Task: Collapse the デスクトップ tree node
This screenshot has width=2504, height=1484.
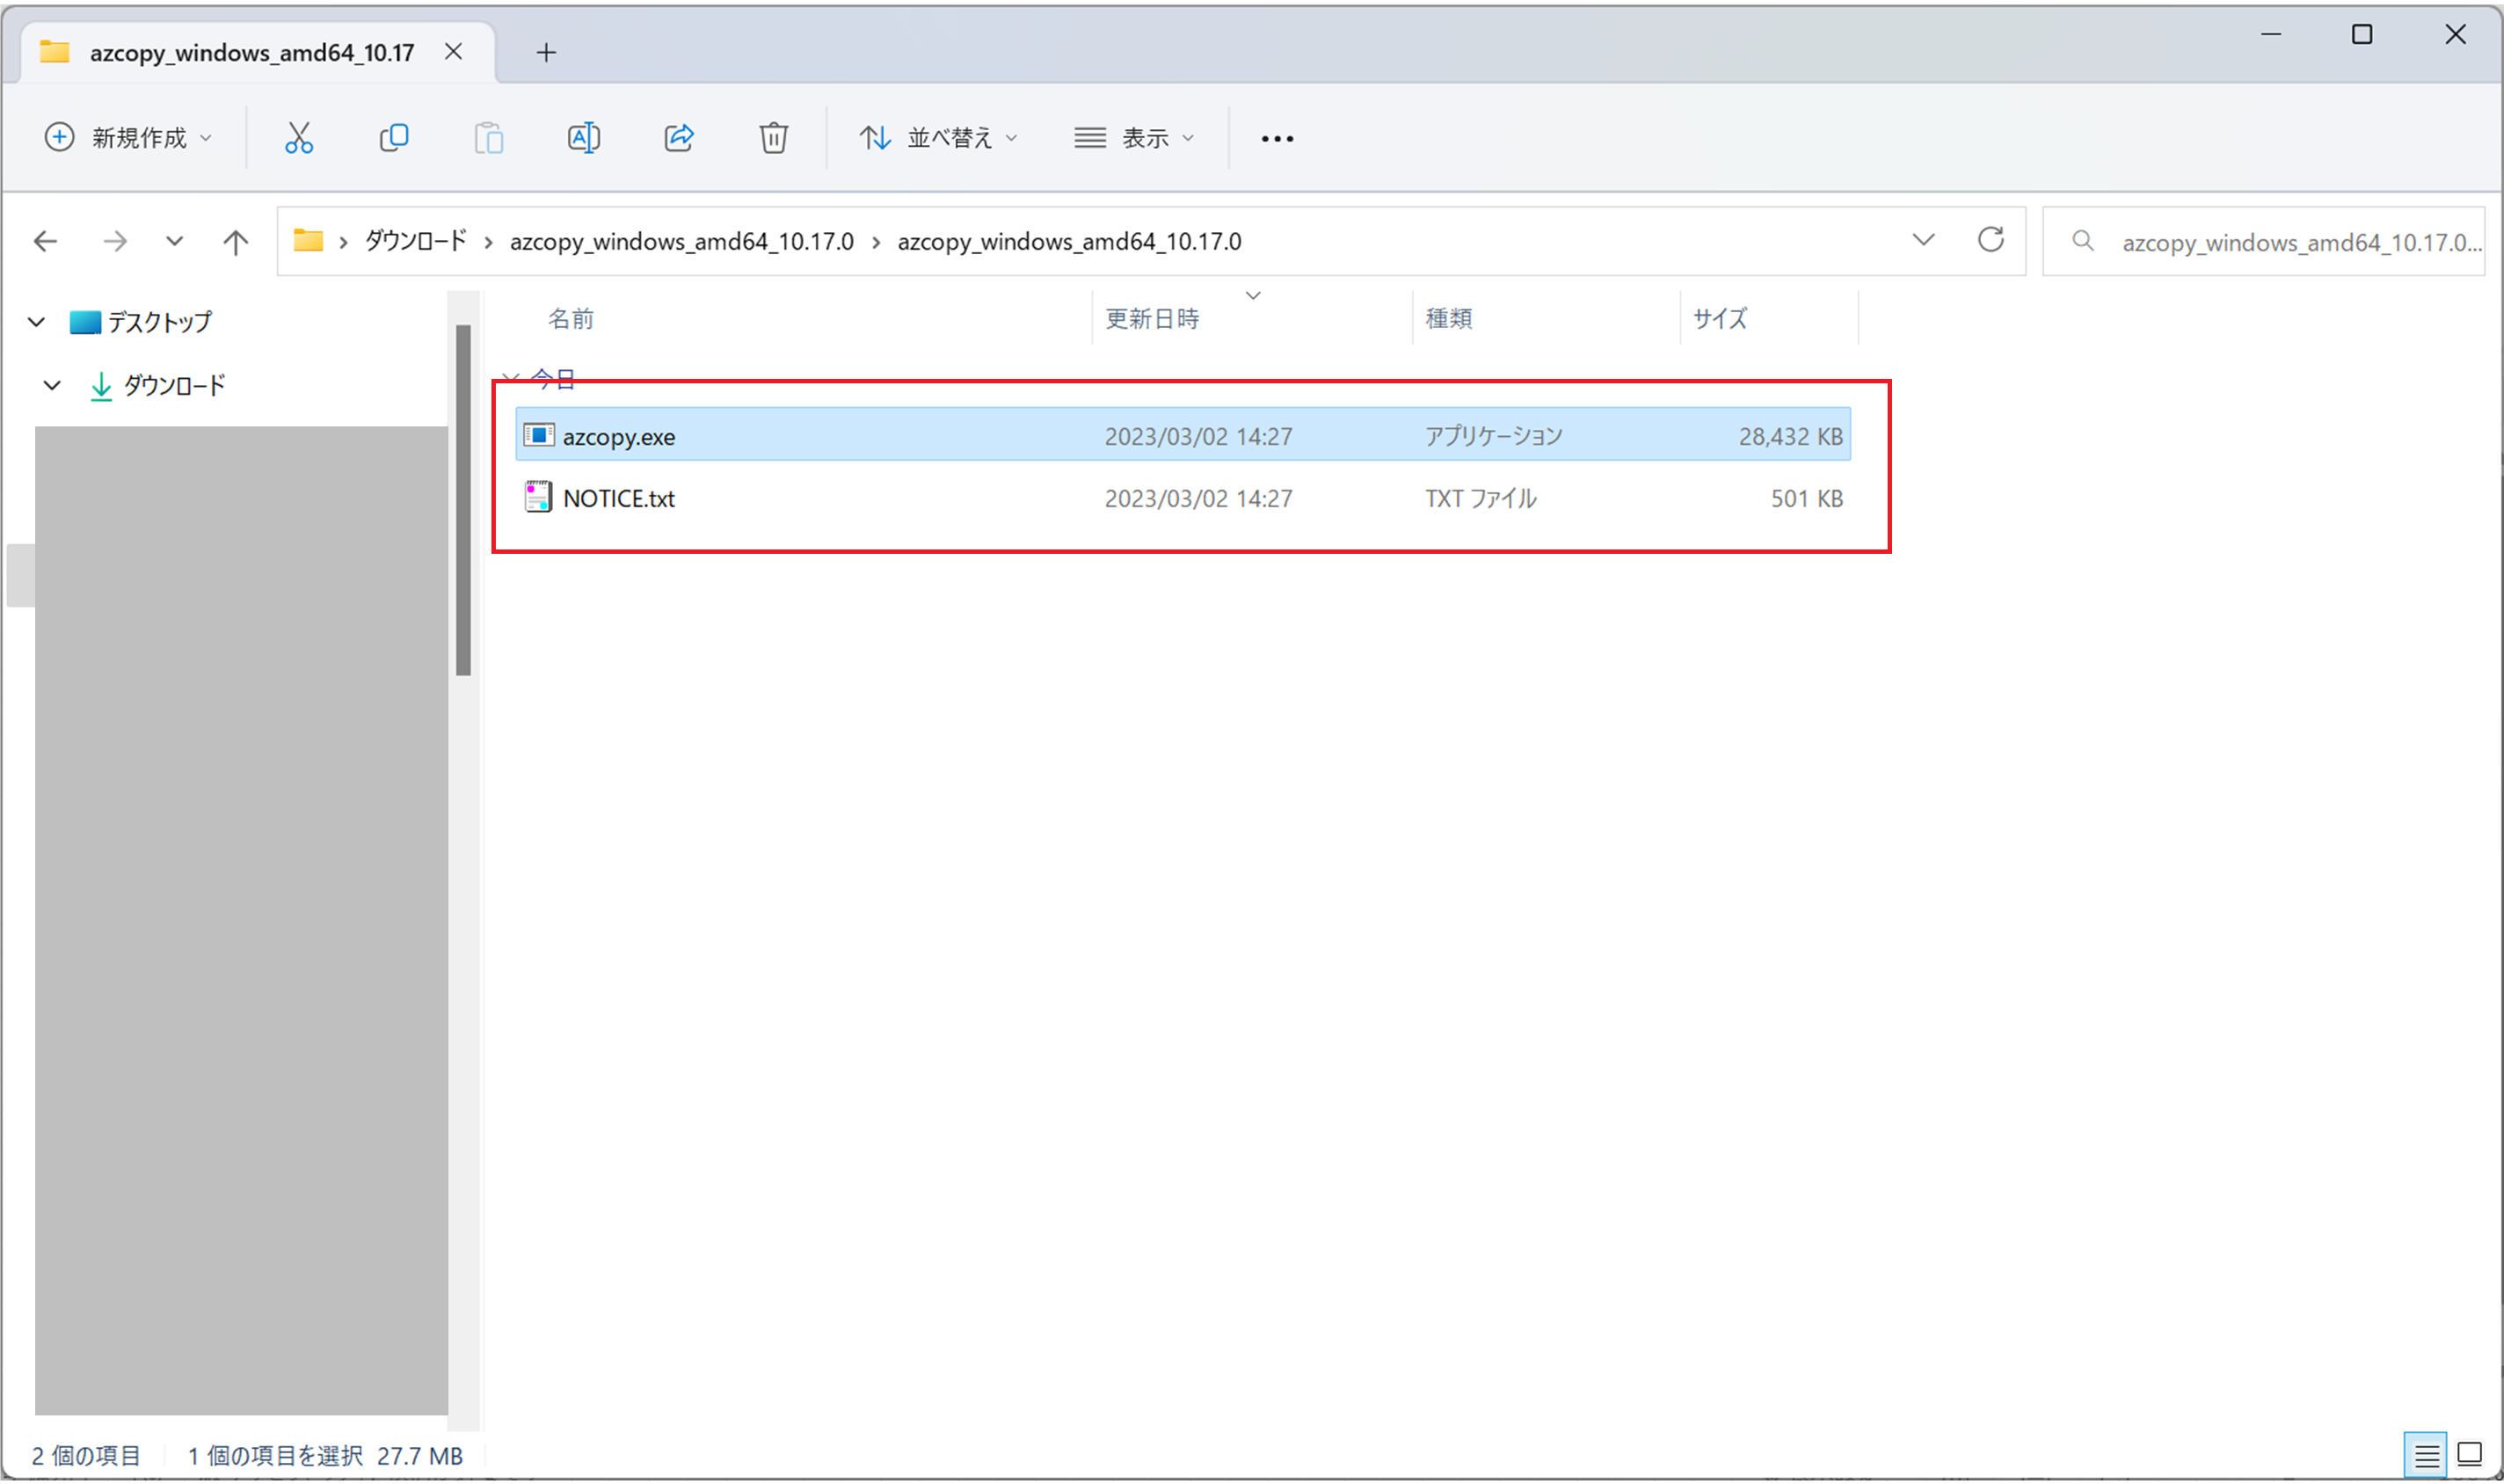Action: [37, 322]
